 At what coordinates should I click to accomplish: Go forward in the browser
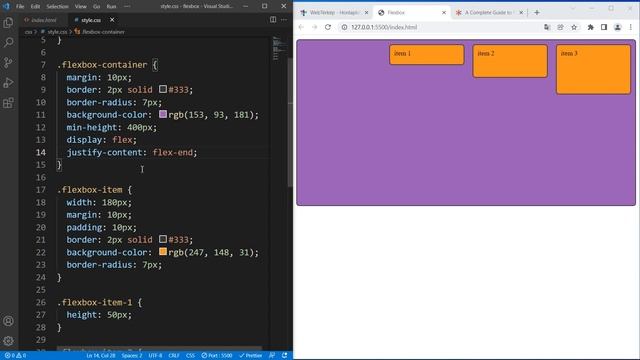click(314, 27)
